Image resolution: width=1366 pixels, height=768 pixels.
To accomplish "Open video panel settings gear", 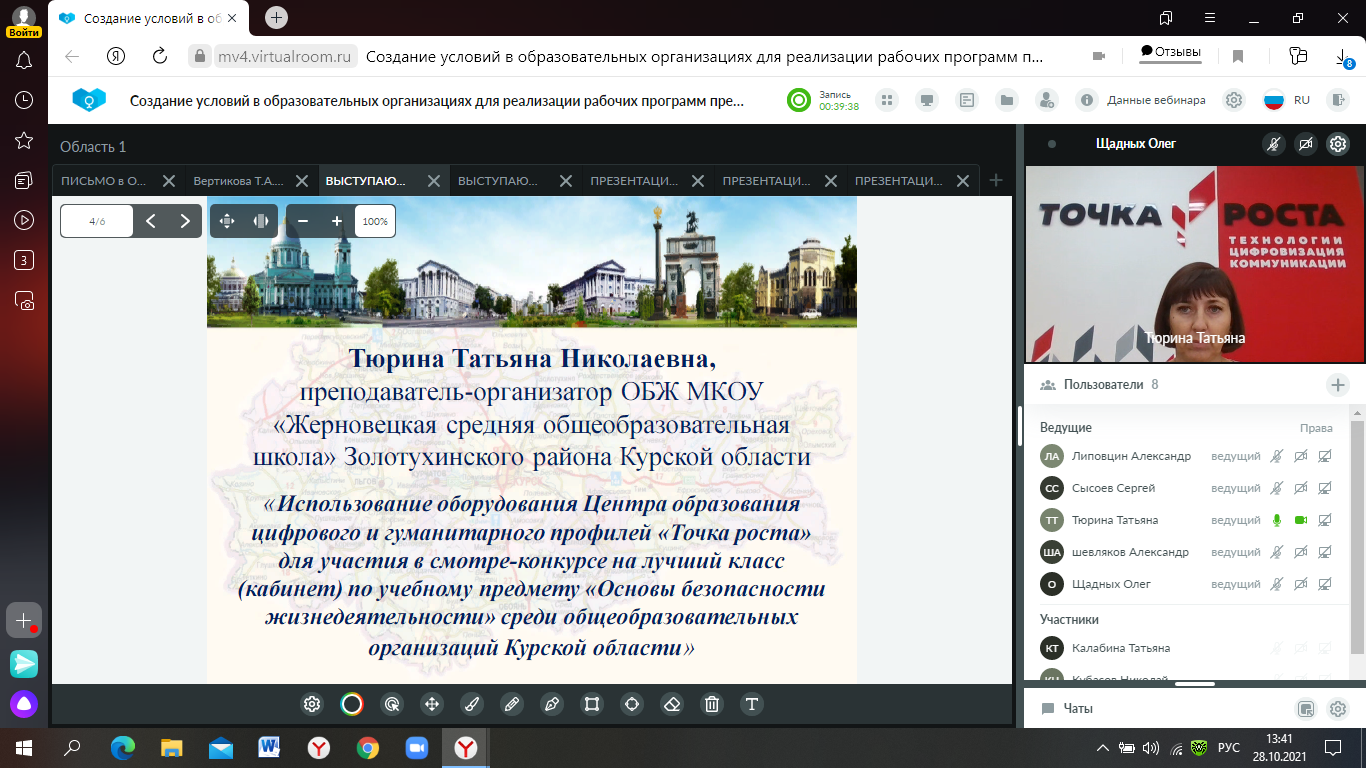I will (1338, 144).
